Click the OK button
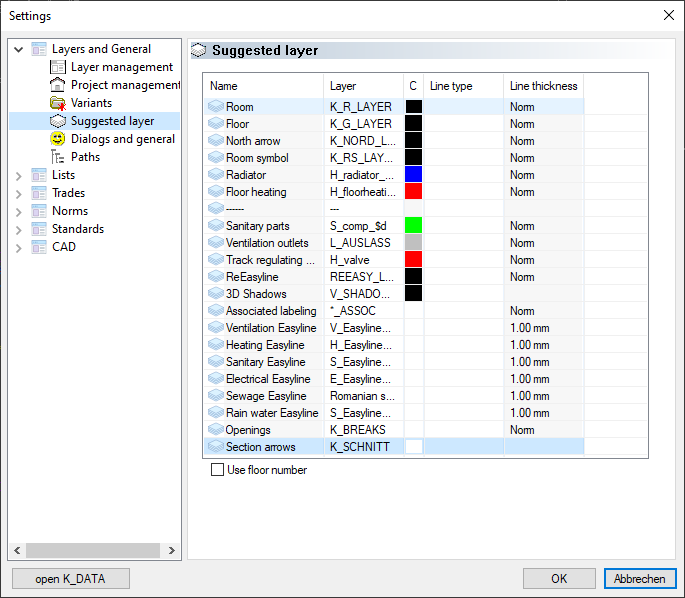Image resolution: width=685 pixels, height=598 pixels. click(x=559, y=579)
